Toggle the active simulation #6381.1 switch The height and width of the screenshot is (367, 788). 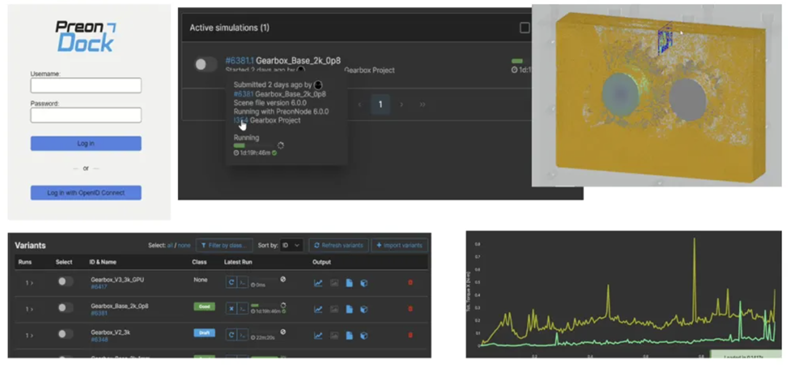click(206, 64)
